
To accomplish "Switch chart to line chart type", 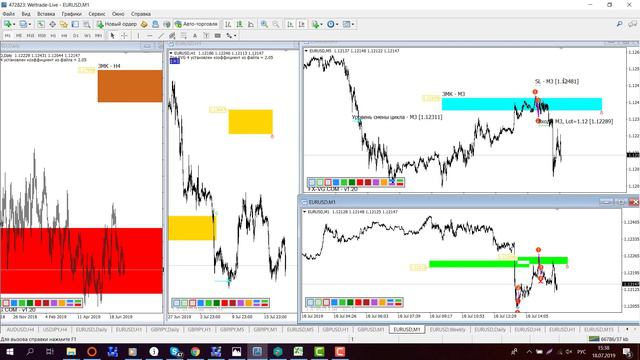I will tap(251, 24).
